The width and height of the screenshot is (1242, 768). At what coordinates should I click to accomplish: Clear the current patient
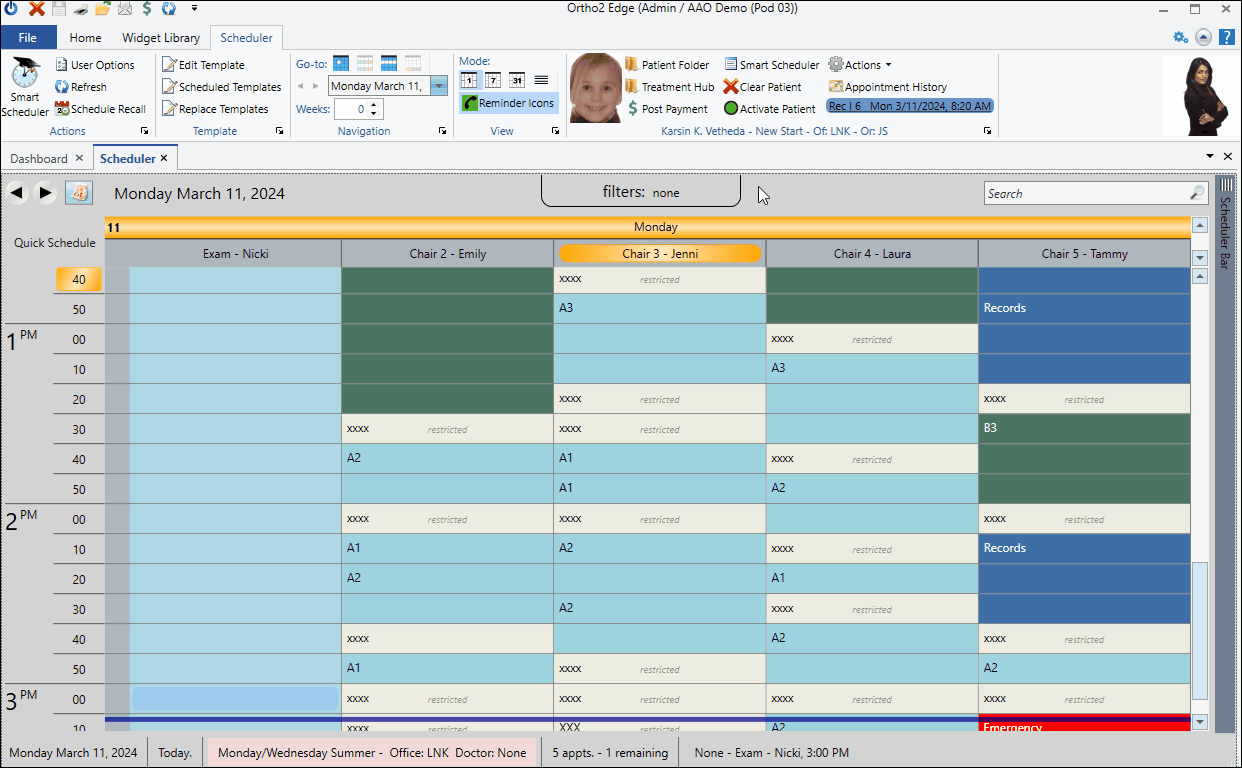point(731,87)
